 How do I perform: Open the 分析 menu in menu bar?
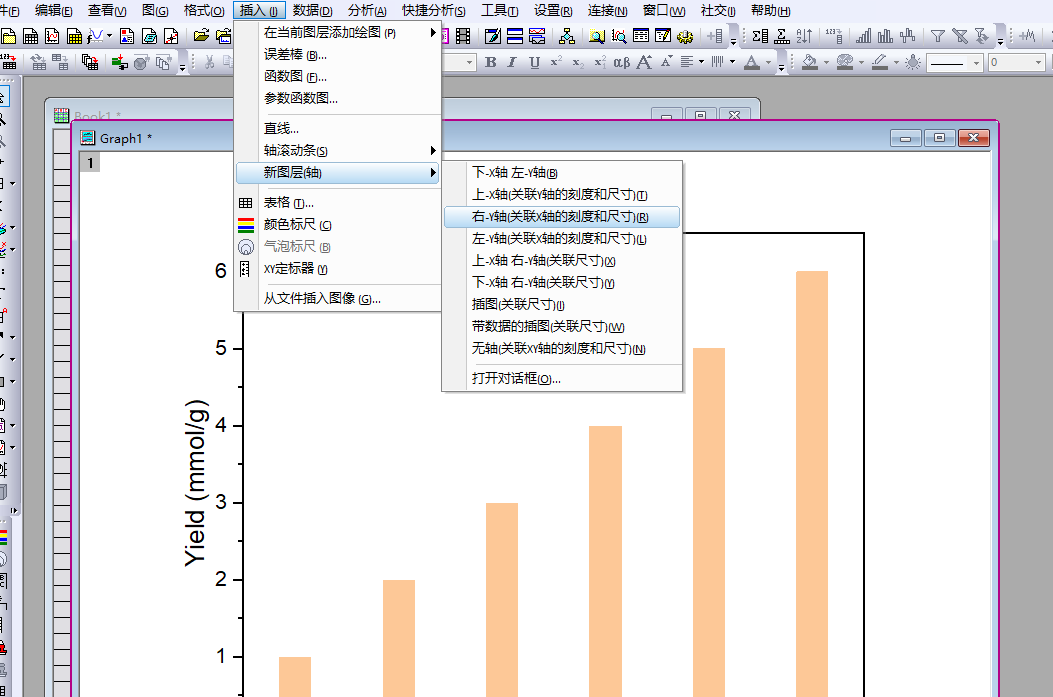(x=367, y=10)
